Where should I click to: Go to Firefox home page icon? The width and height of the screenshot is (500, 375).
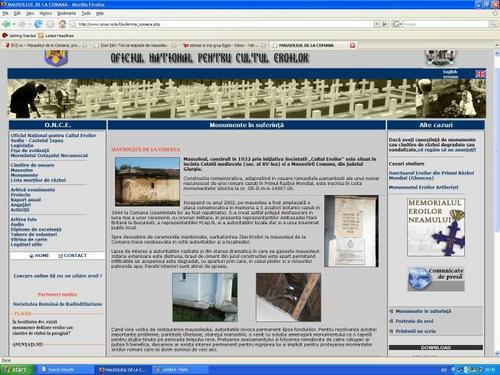[x=62, y=24]
